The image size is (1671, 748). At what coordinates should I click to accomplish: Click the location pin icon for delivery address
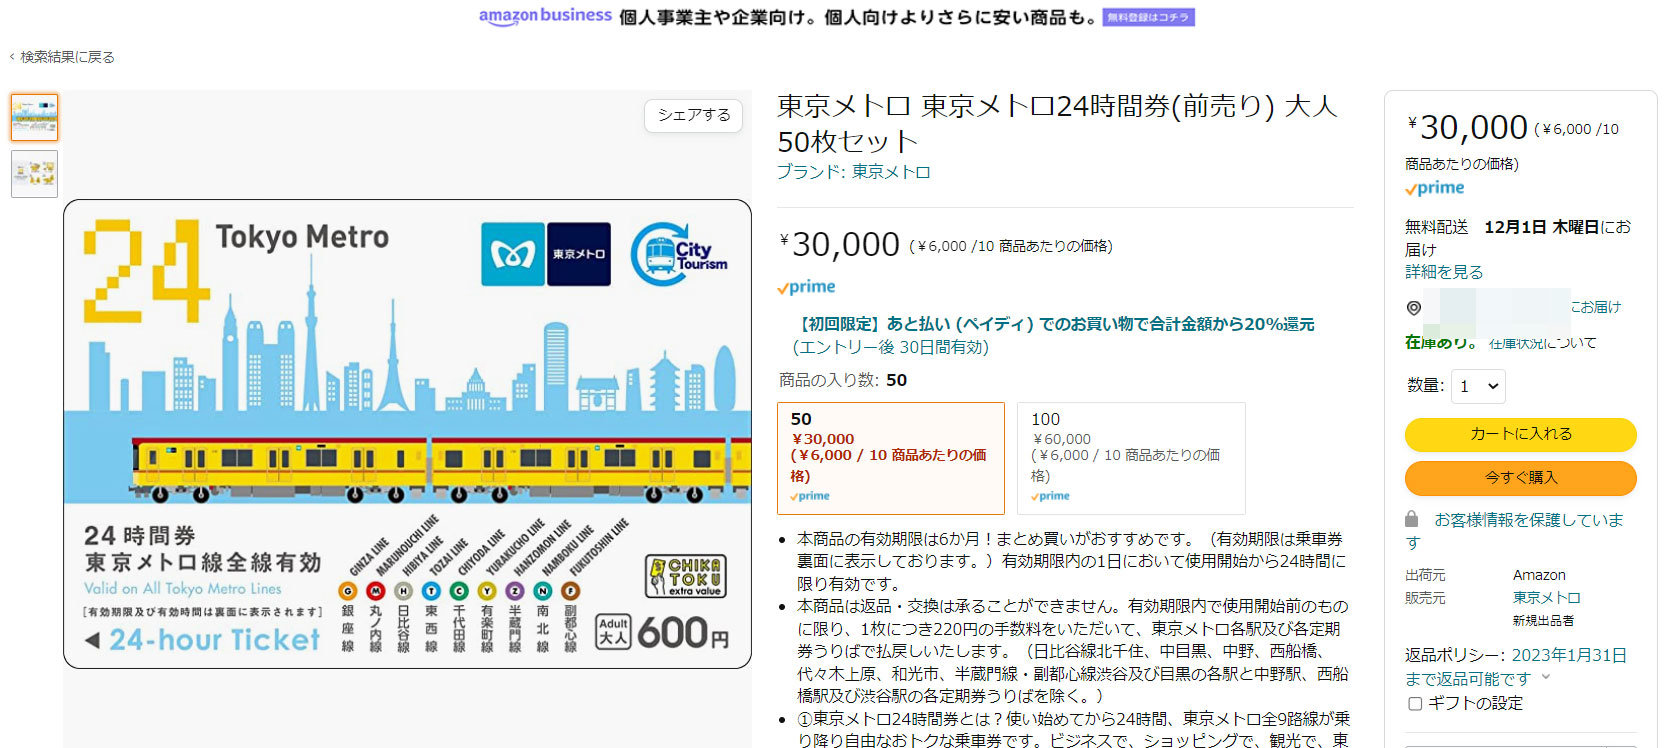(1413, 308)
